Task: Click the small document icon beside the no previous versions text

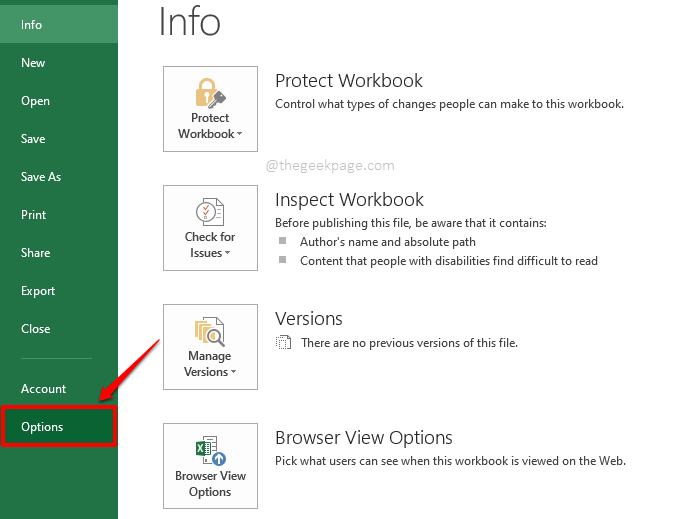Action: point(284,343)
